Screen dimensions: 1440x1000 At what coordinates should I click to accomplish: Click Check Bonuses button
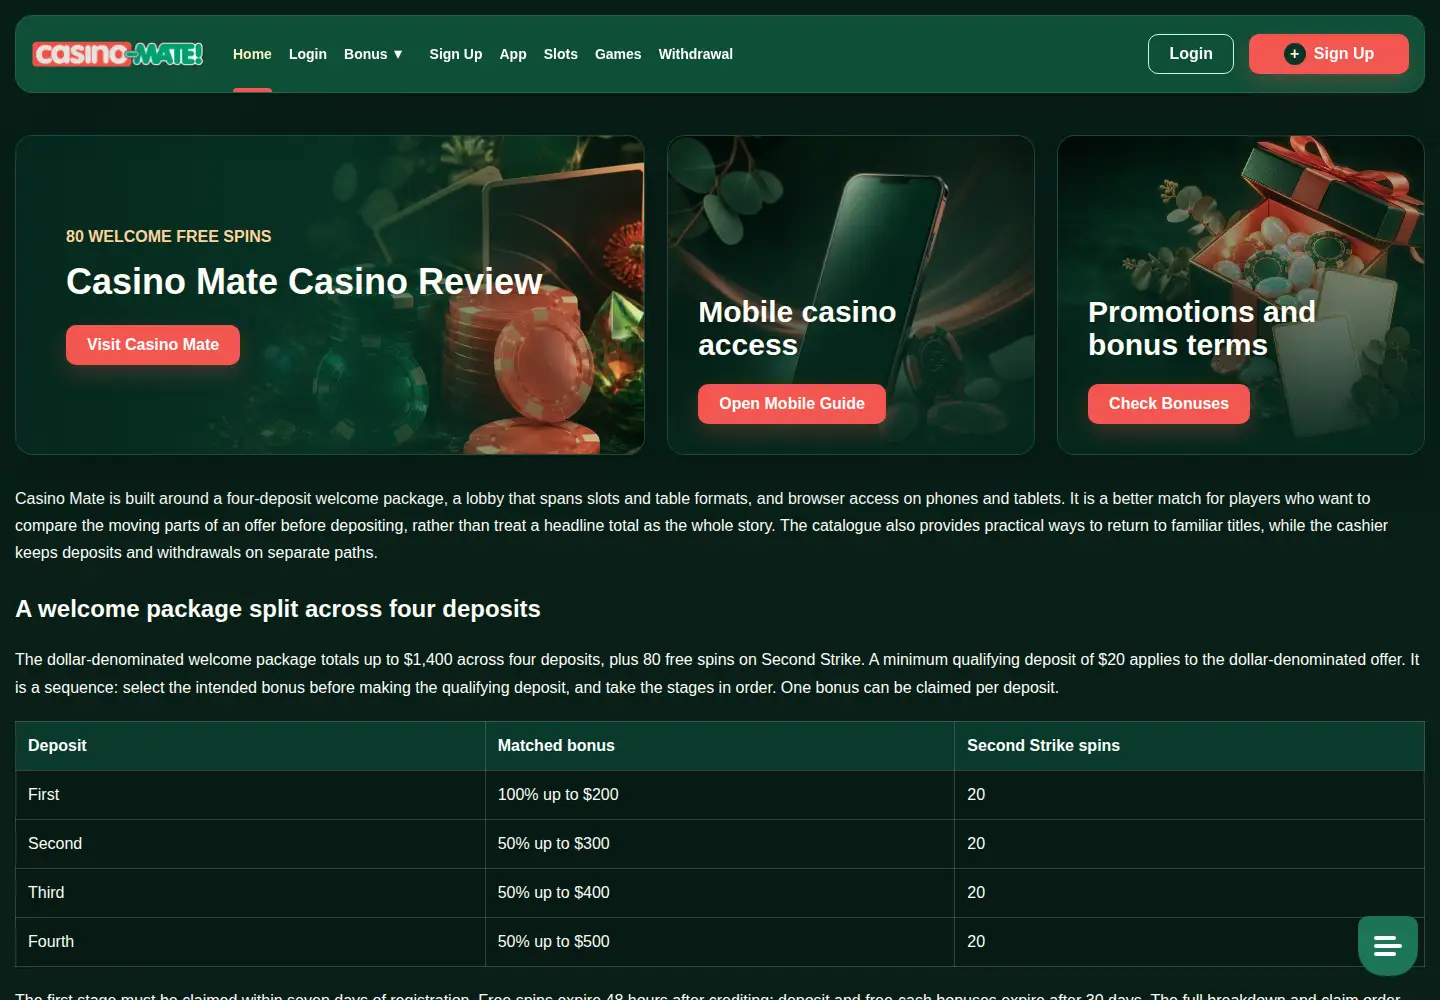pyautogui.click(x=1169, y=404)
